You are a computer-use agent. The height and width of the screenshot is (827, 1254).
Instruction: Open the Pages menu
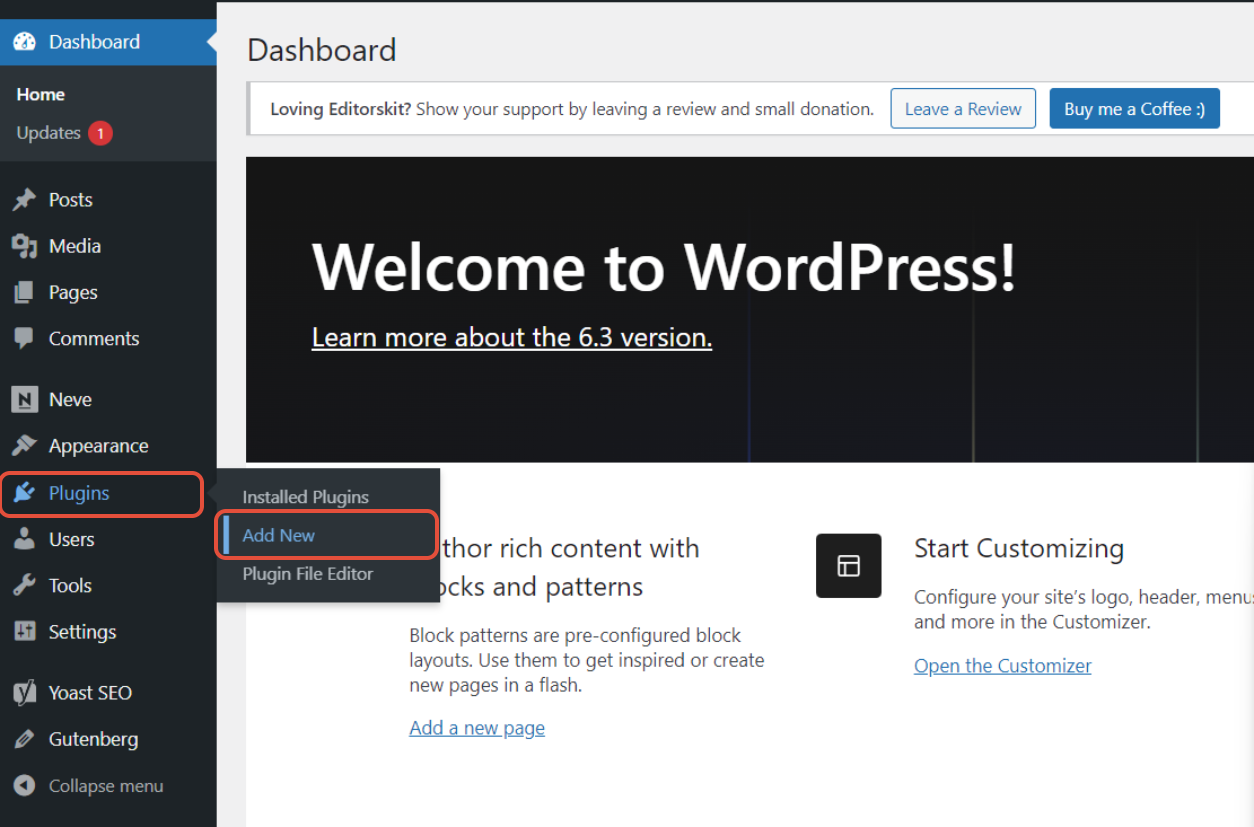pos(108,292)
